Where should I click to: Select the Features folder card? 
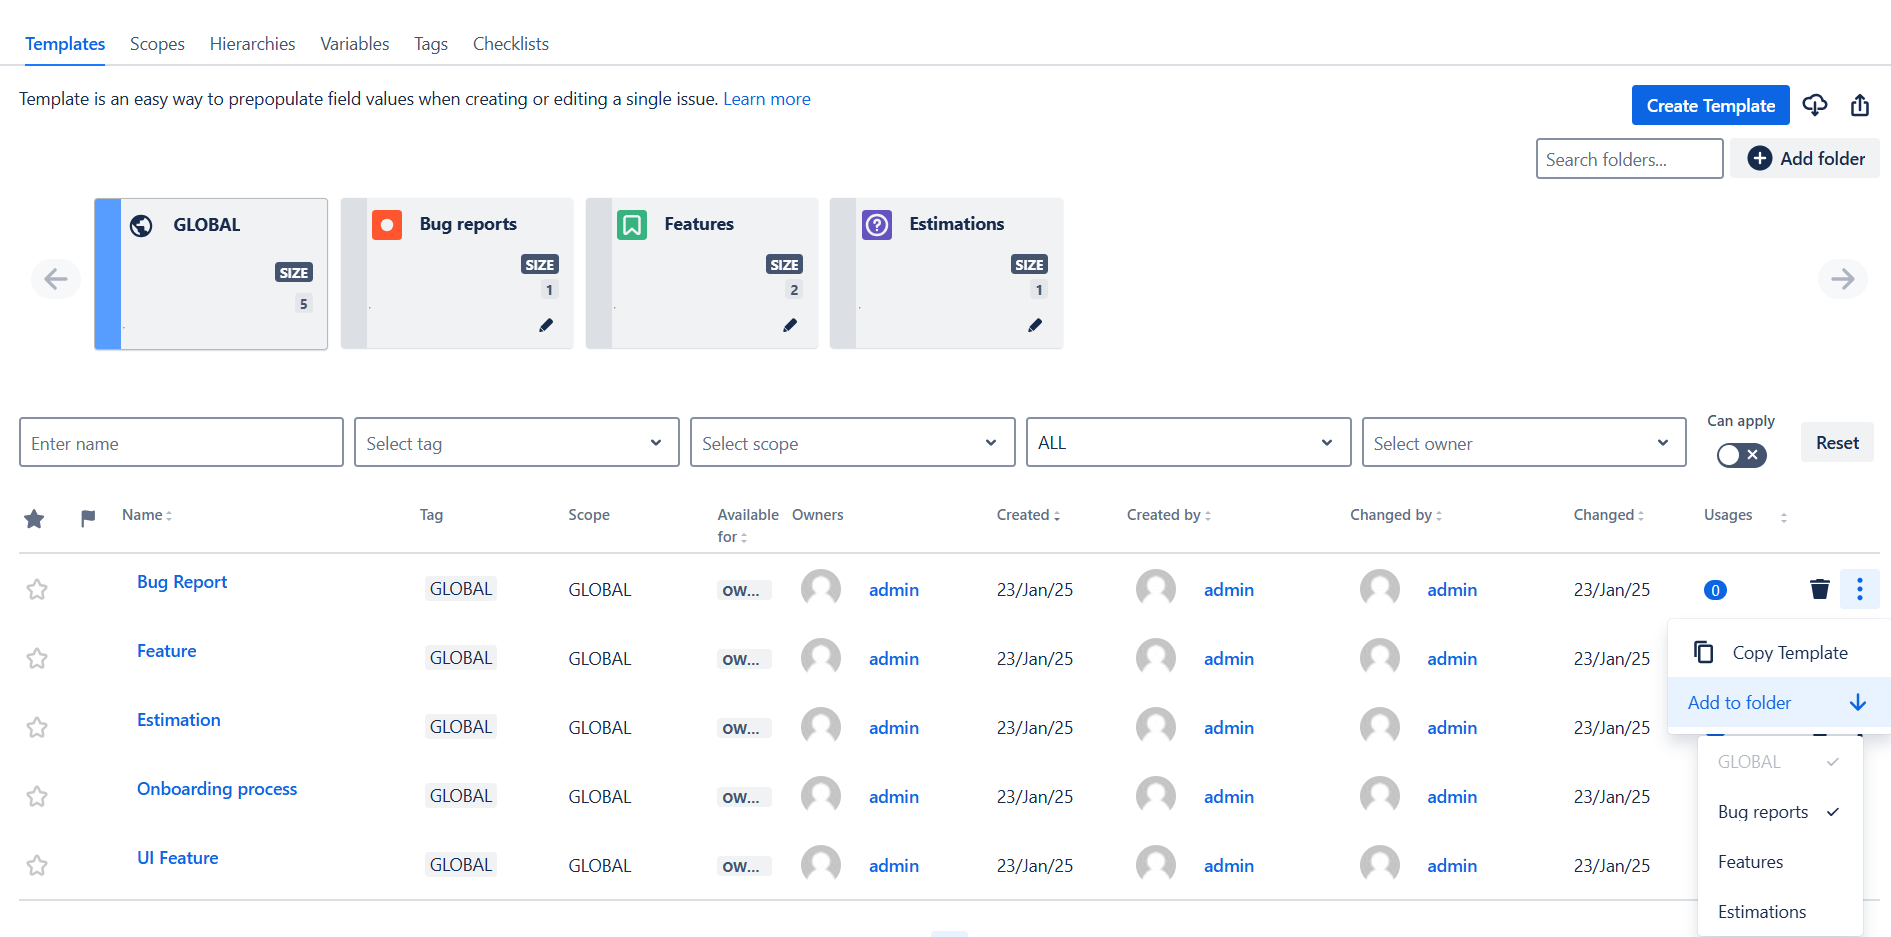click(x=702, y=272)
